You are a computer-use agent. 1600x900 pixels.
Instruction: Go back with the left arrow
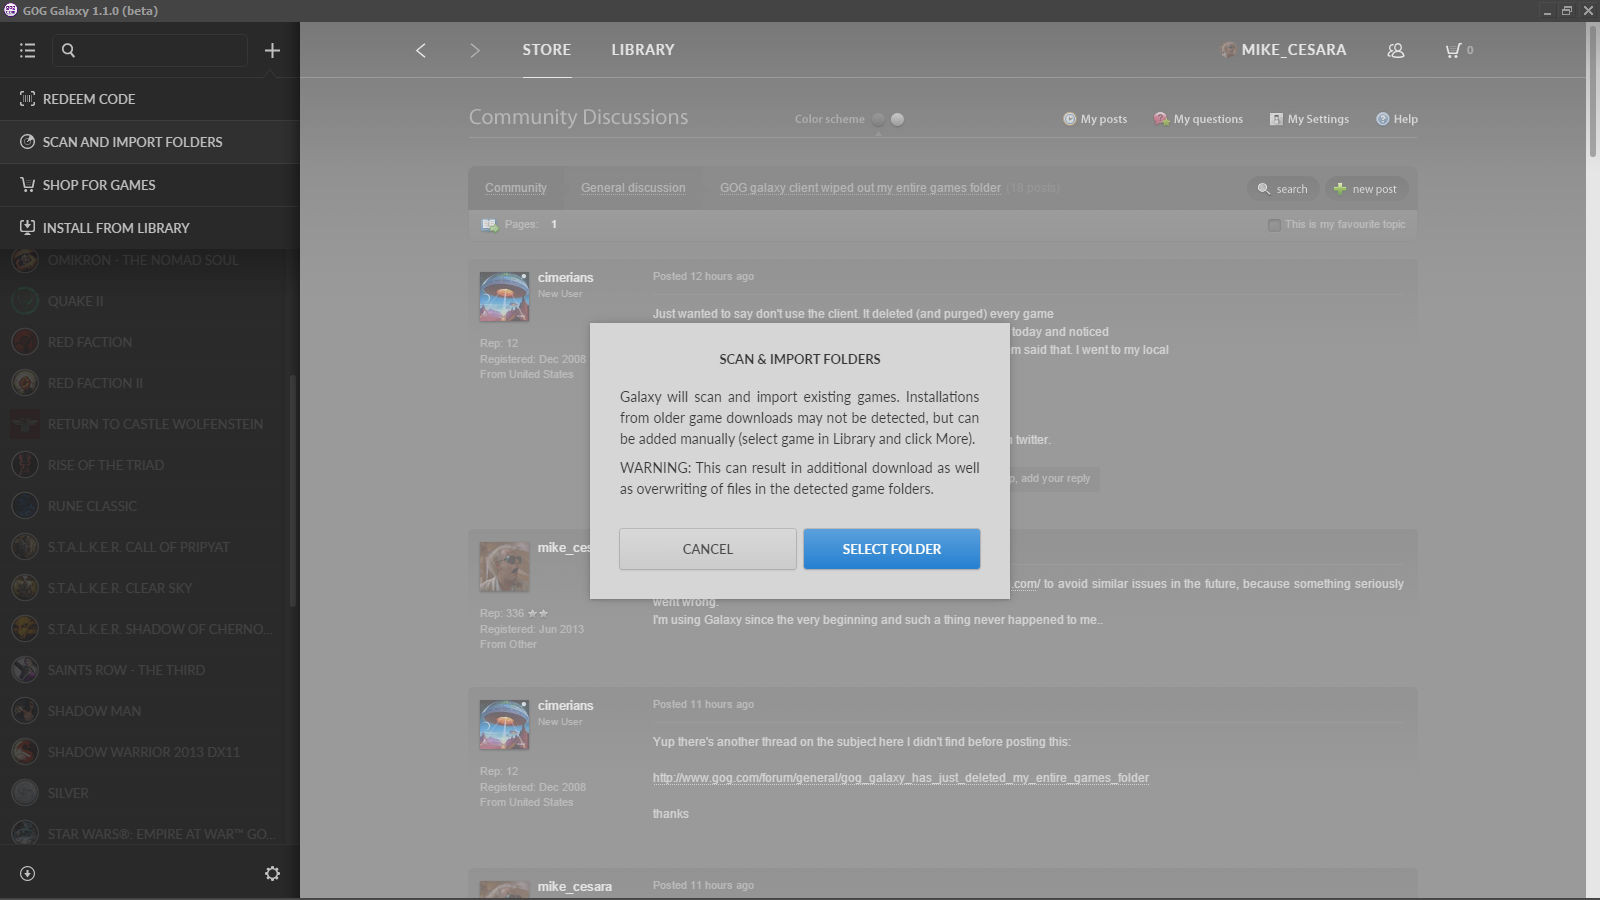point(421,50)
